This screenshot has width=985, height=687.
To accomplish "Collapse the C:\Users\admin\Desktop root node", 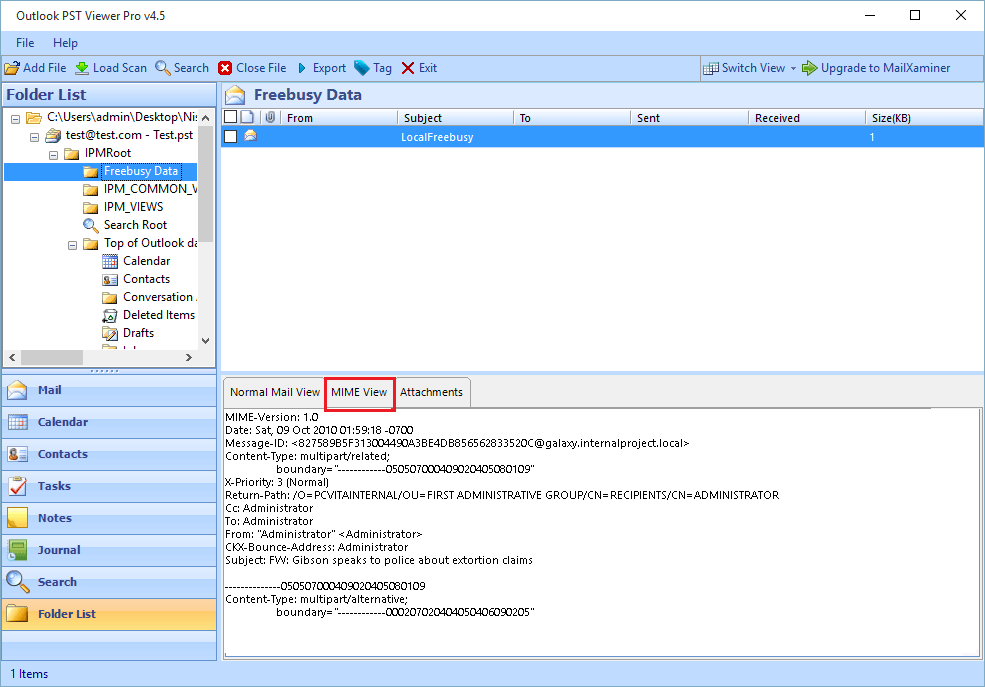I will pos(16,119).
